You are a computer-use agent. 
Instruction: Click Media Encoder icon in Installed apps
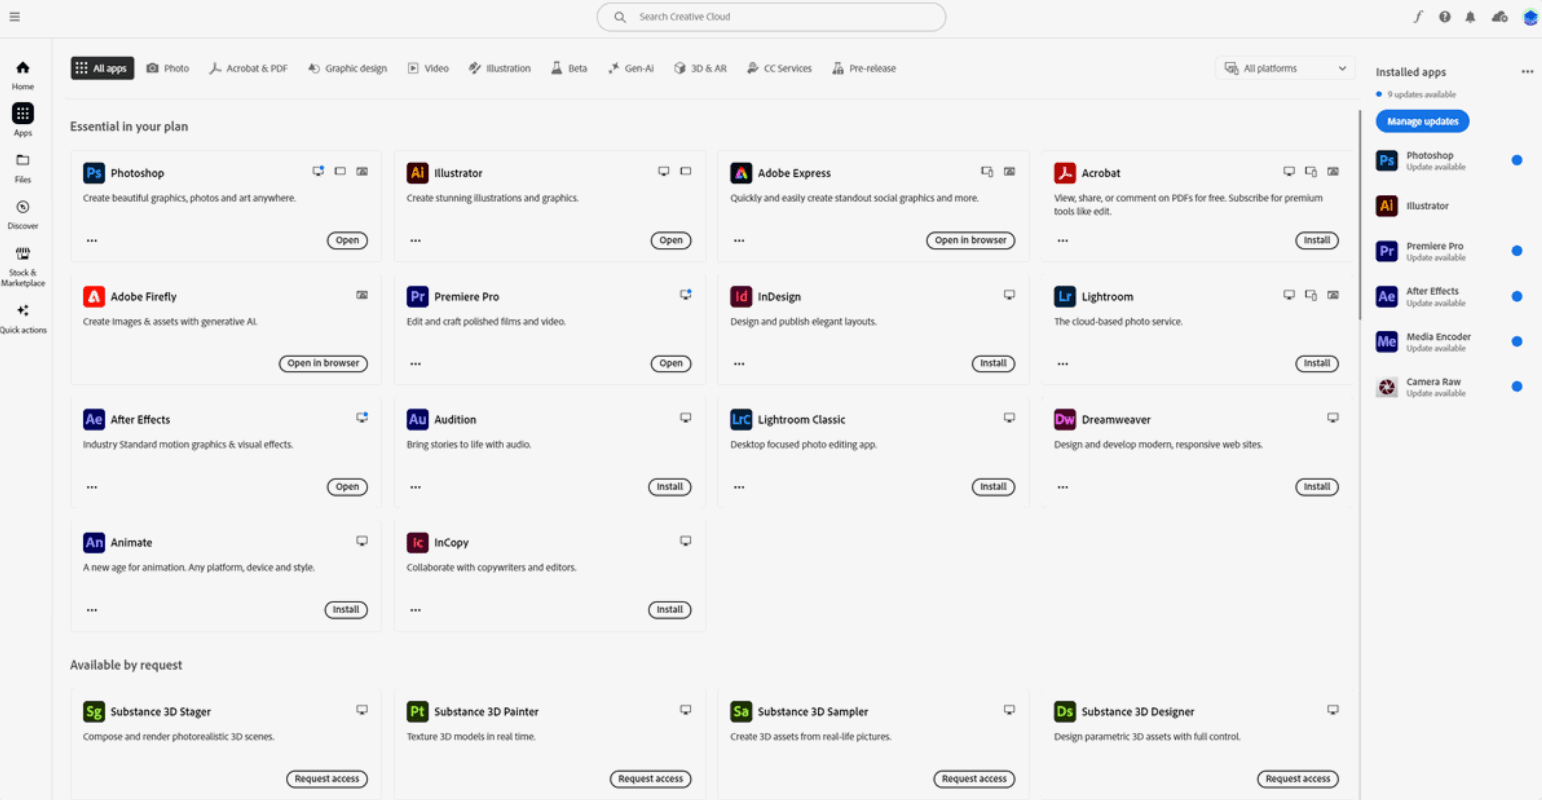(1387, 341)
